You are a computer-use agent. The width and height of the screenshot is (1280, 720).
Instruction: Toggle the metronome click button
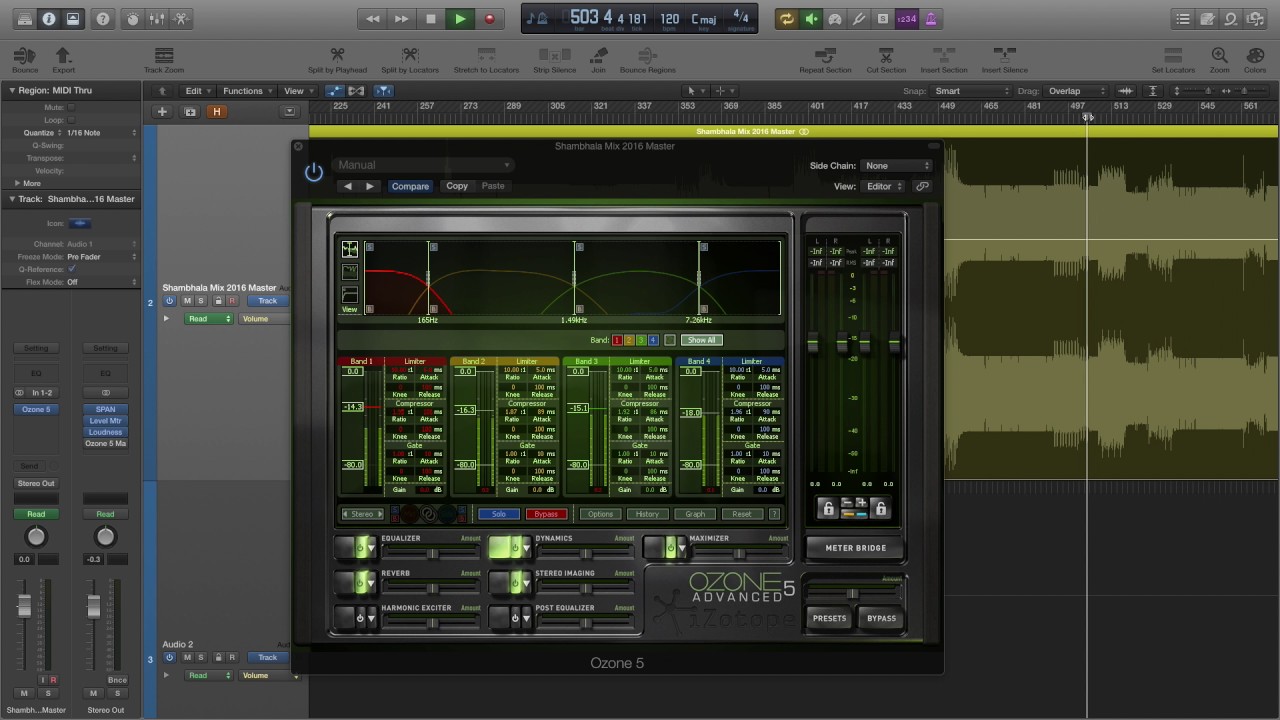pyautogui.click(x=931, y=19)
